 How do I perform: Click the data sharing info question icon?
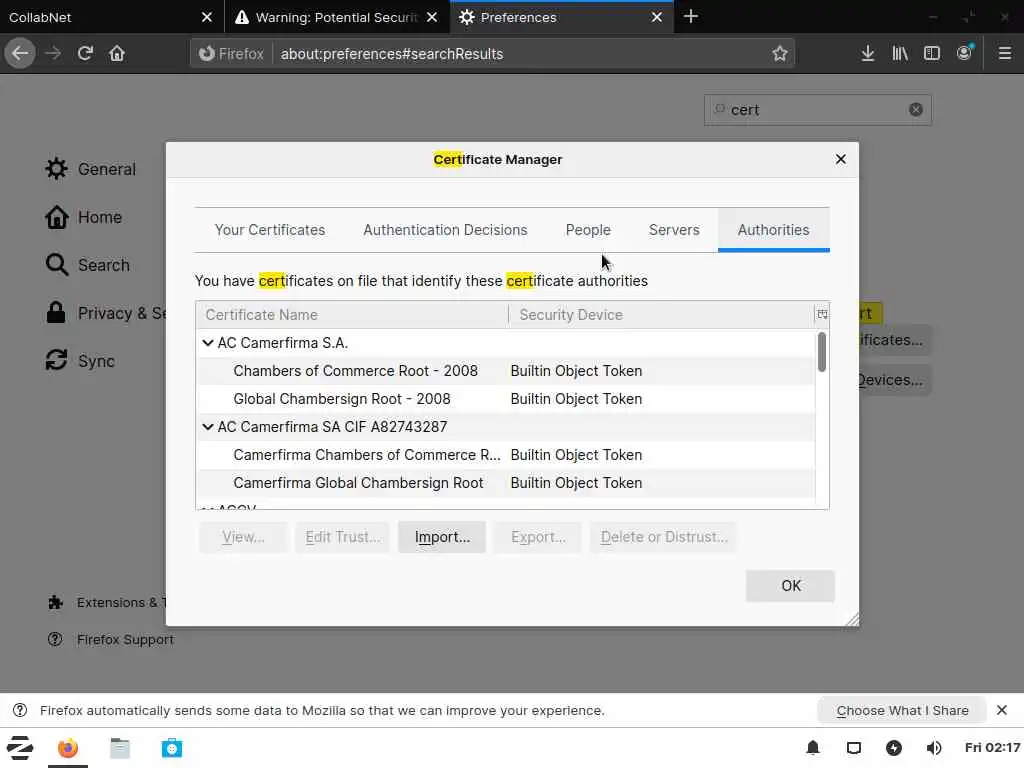click(x=20, y=710)
